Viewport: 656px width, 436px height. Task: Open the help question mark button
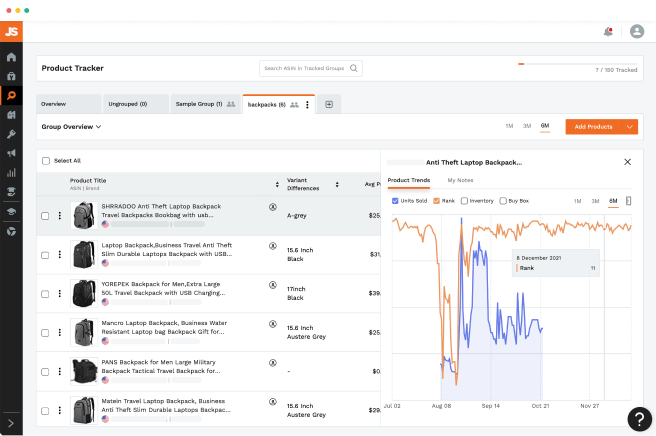pos(639,418)
